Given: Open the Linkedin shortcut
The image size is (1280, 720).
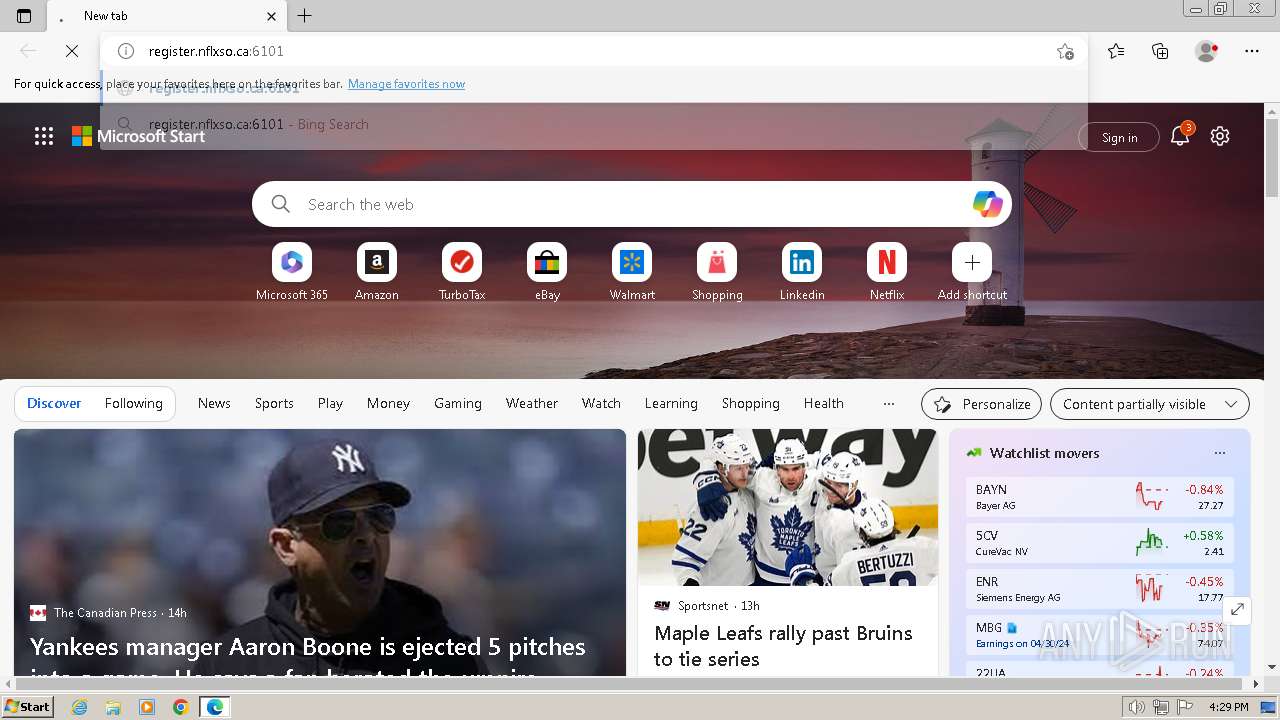Looking at the screenshot, I should pos(802,272).
